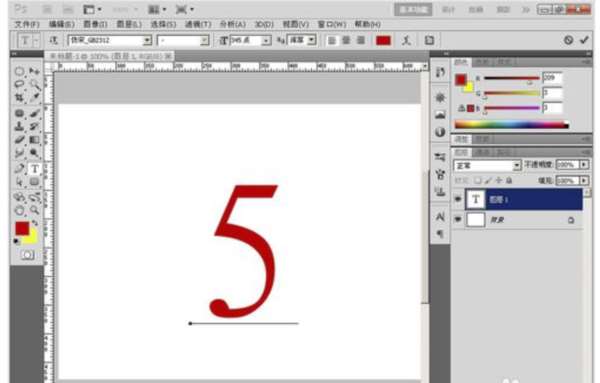Toggle quick mask mode button
The image size is (600, 383).
point(27,255)
